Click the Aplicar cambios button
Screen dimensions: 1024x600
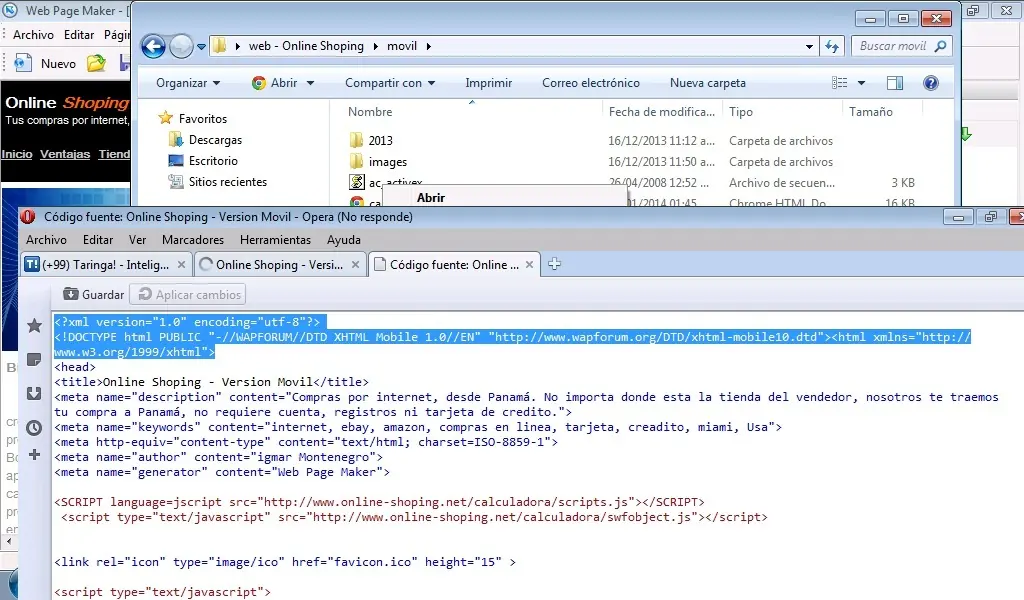[189, 294]
